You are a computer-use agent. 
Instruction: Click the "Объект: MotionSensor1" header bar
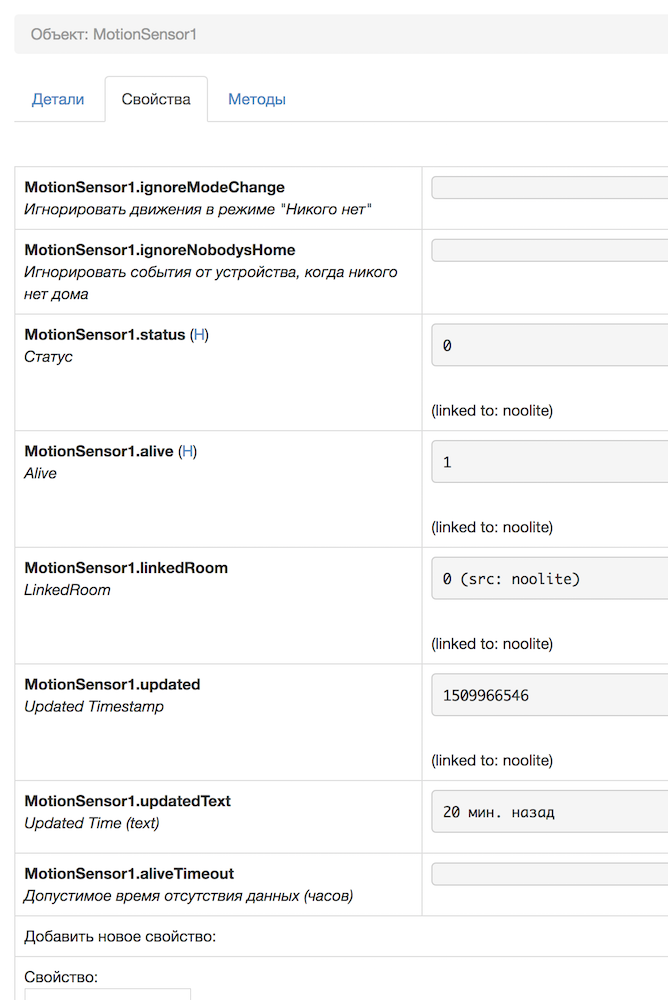[x=340, y=34]
